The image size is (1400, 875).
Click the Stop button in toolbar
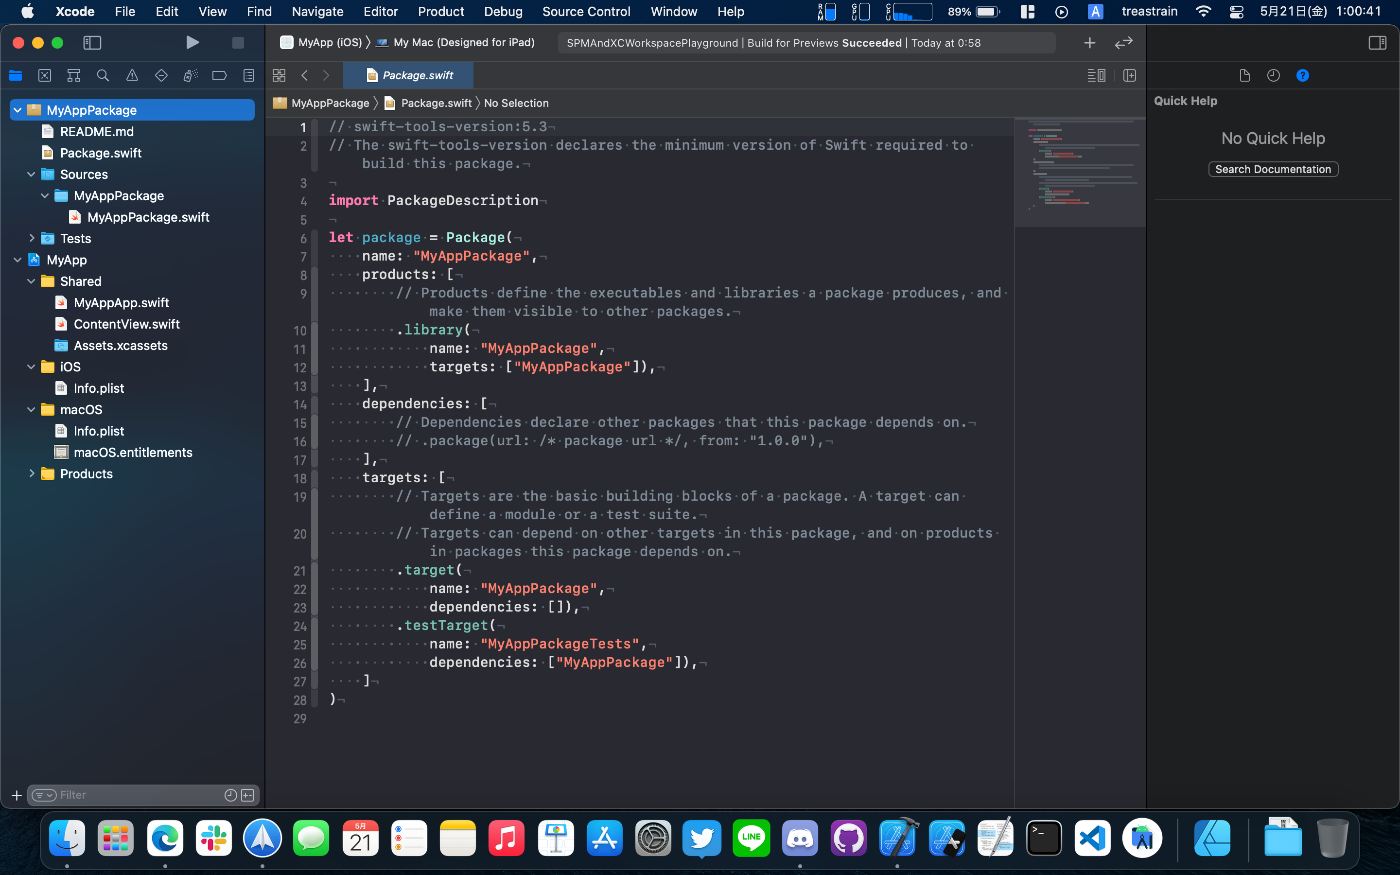coord(238,42)
